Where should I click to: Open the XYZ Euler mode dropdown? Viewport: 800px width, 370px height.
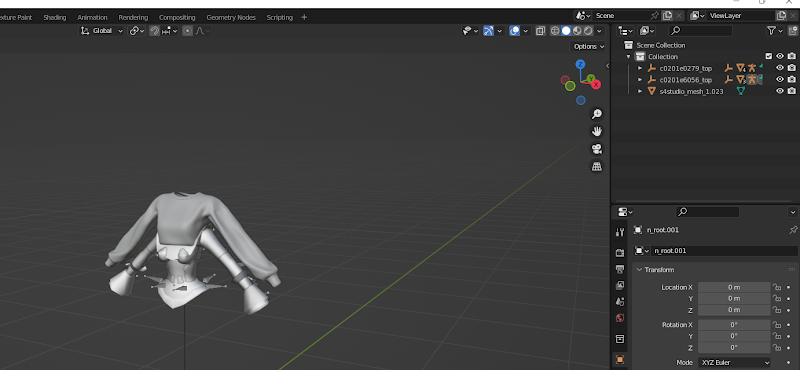734,362
